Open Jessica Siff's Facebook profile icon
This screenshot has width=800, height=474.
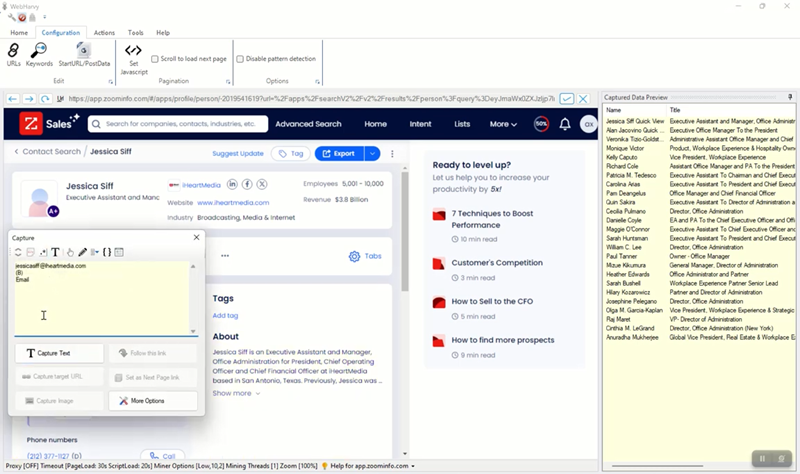[x=247, y=184]
